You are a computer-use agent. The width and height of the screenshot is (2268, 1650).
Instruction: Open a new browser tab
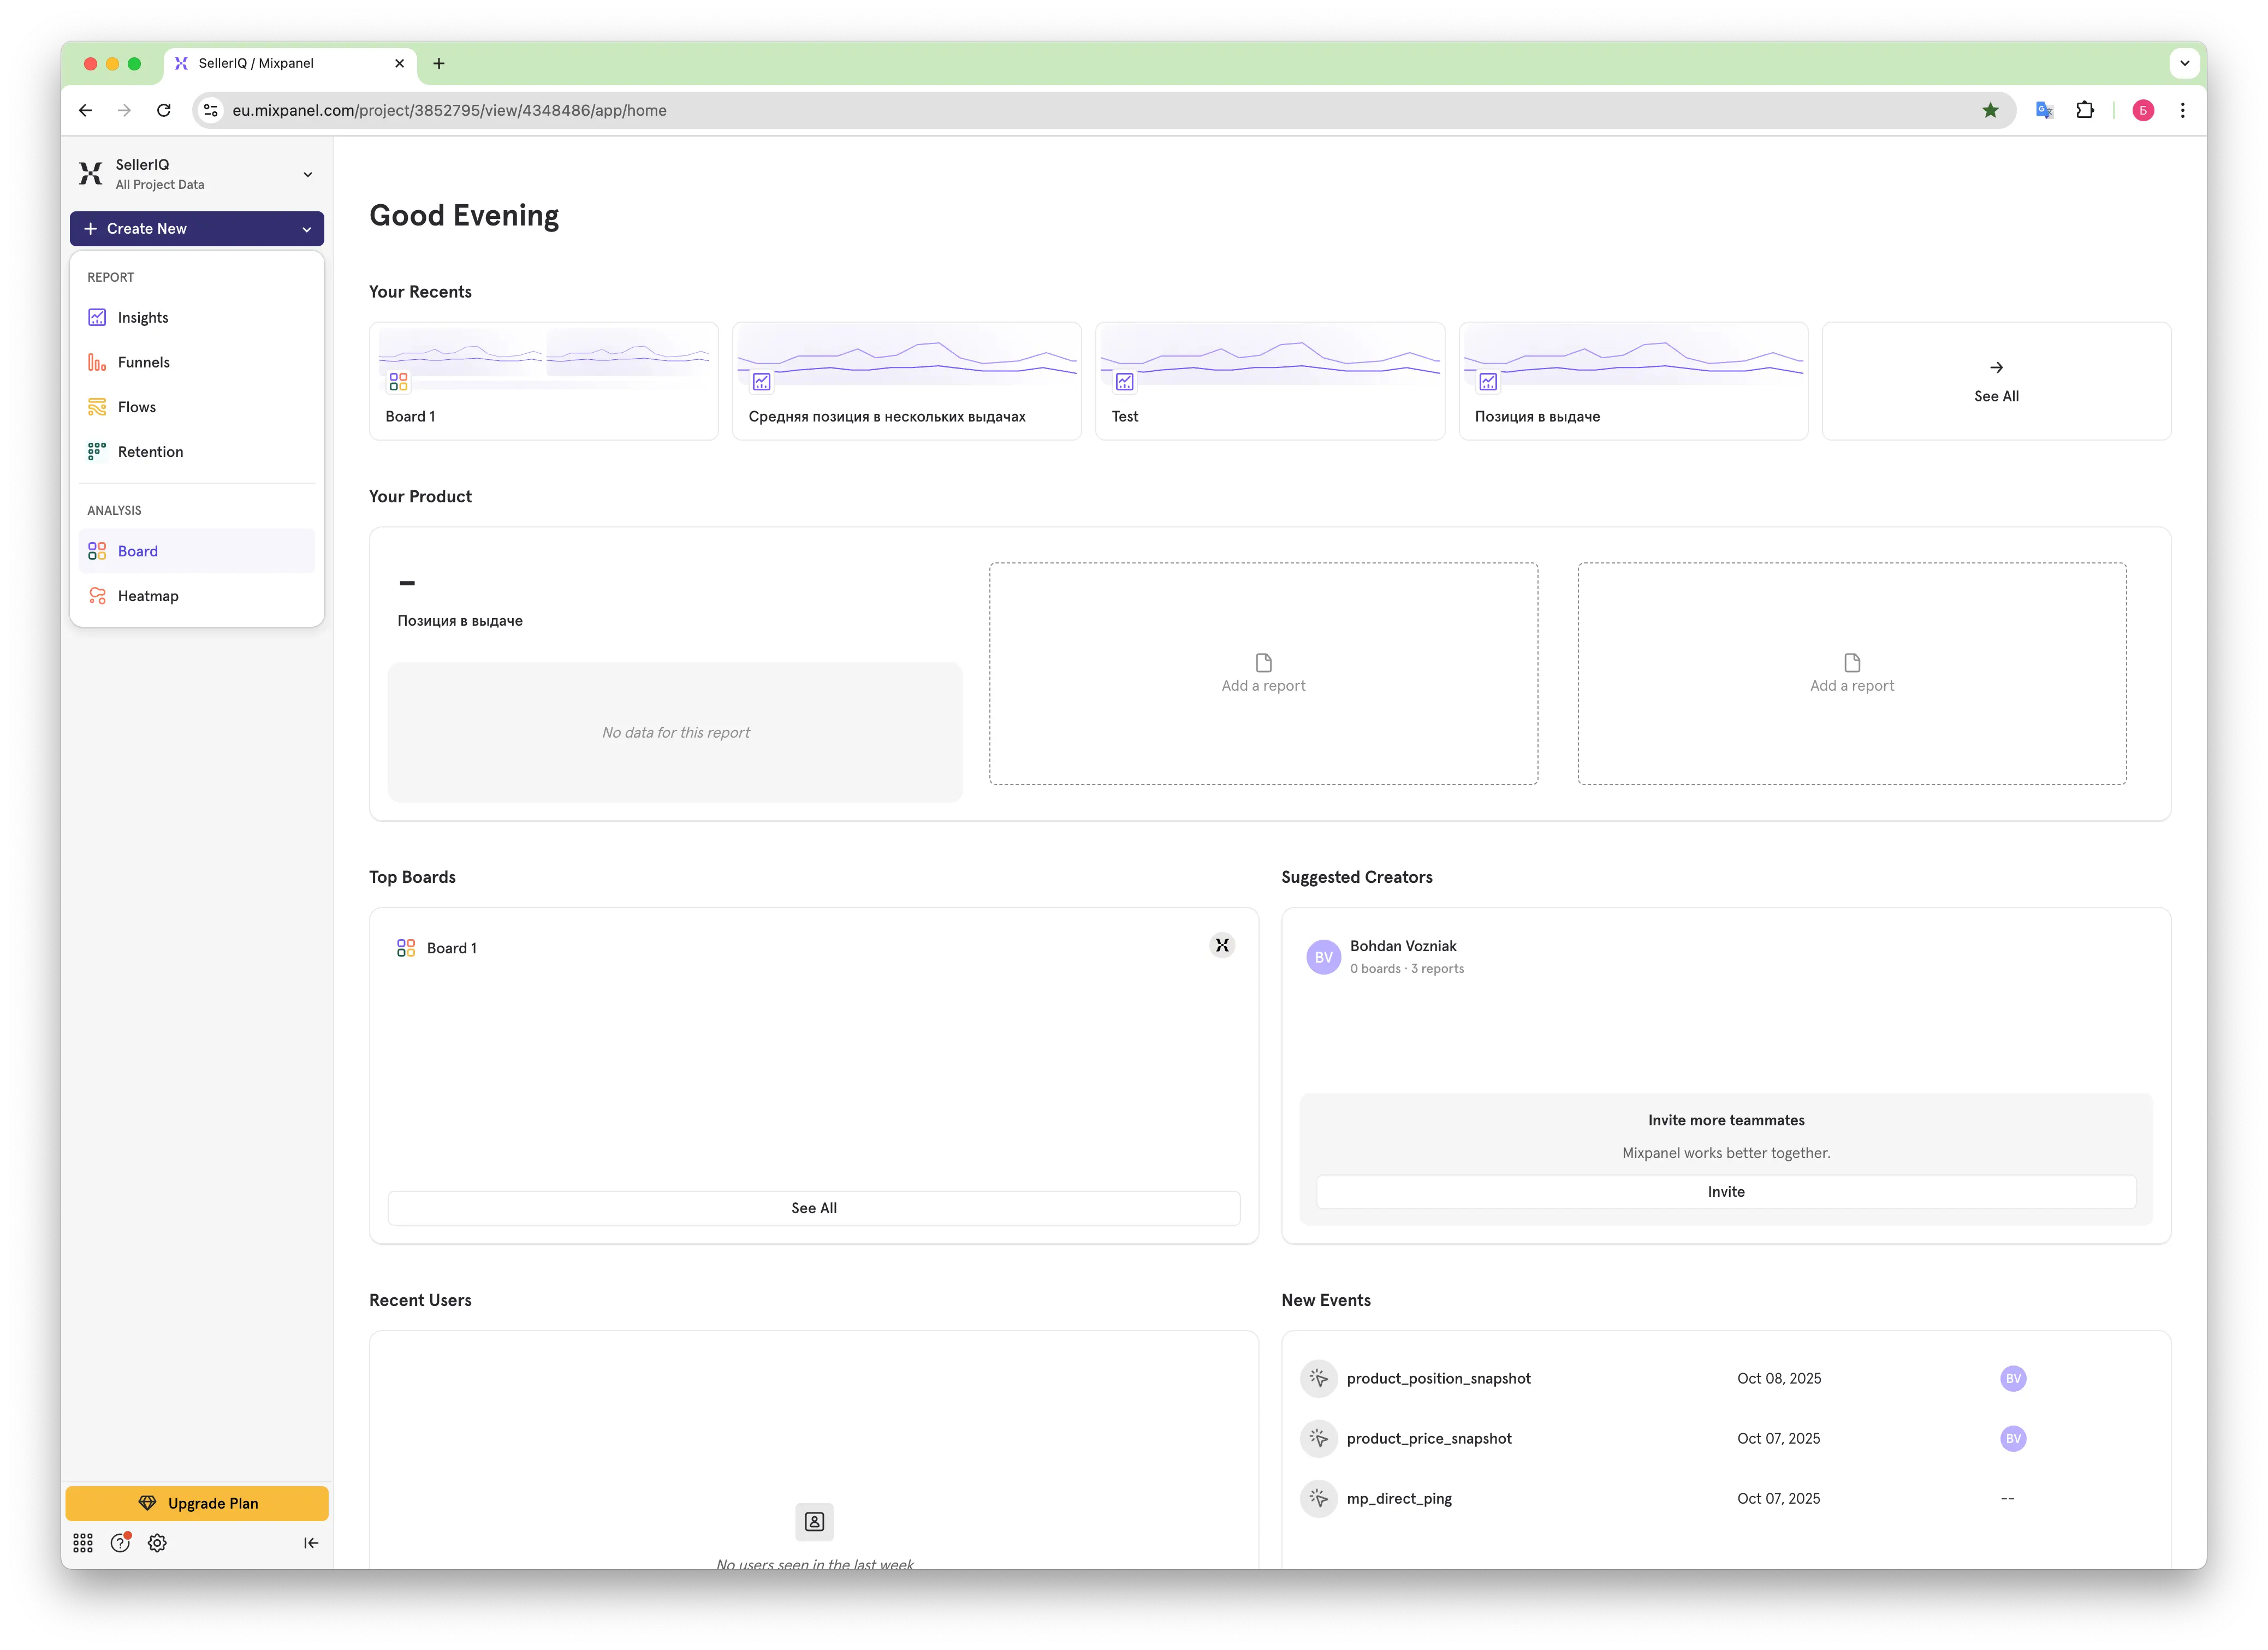click(439, 64)
